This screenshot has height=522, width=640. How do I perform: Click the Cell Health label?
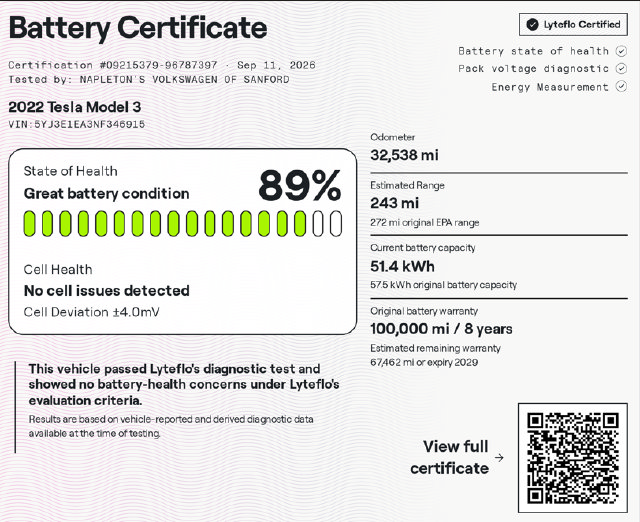tap(58, 269)
